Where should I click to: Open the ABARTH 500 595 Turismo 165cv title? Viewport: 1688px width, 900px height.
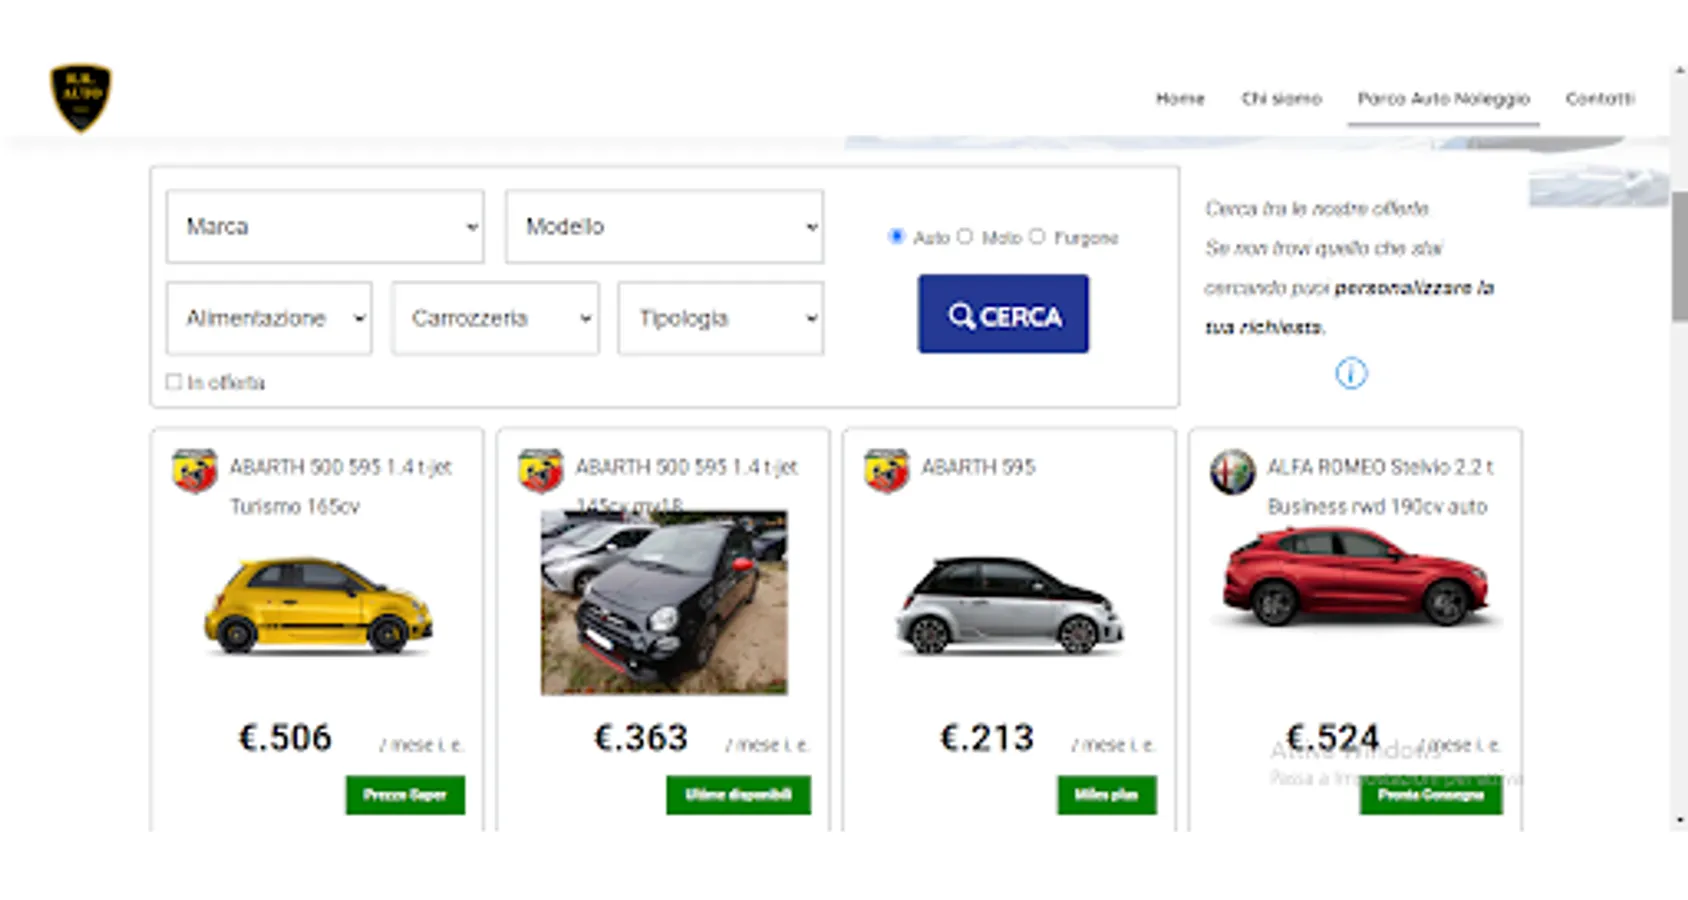point(341,486)
